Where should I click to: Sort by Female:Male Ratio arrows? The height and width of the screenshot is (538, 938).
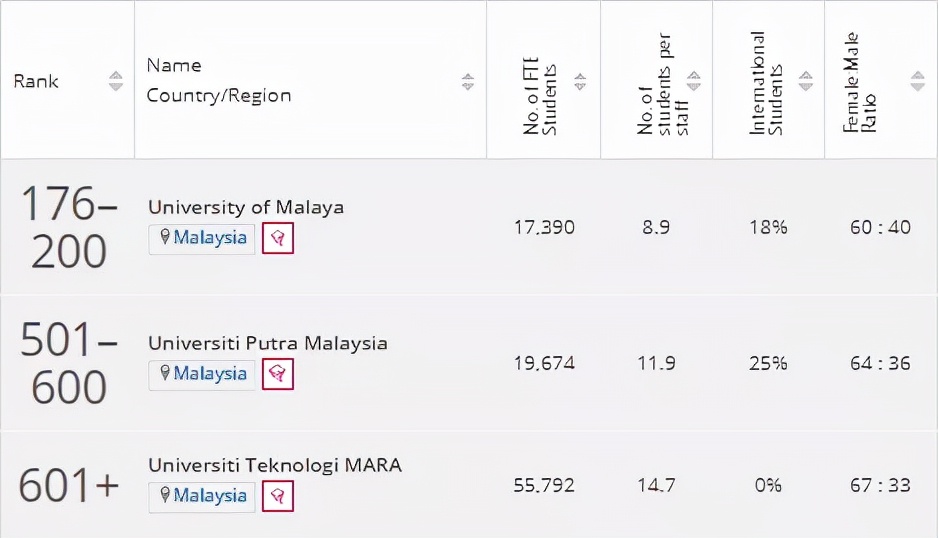coord(917,81)
